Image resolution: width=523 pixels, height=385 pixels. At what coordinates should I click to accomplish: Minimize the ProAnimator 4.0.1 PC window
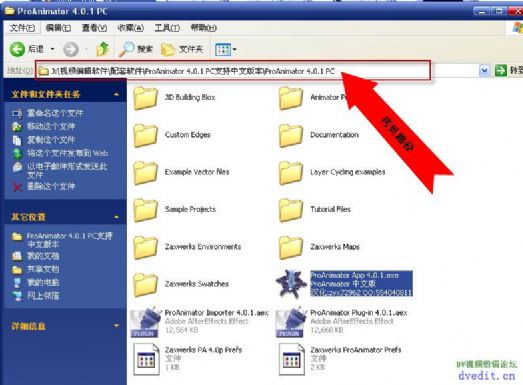click(481, 11)
